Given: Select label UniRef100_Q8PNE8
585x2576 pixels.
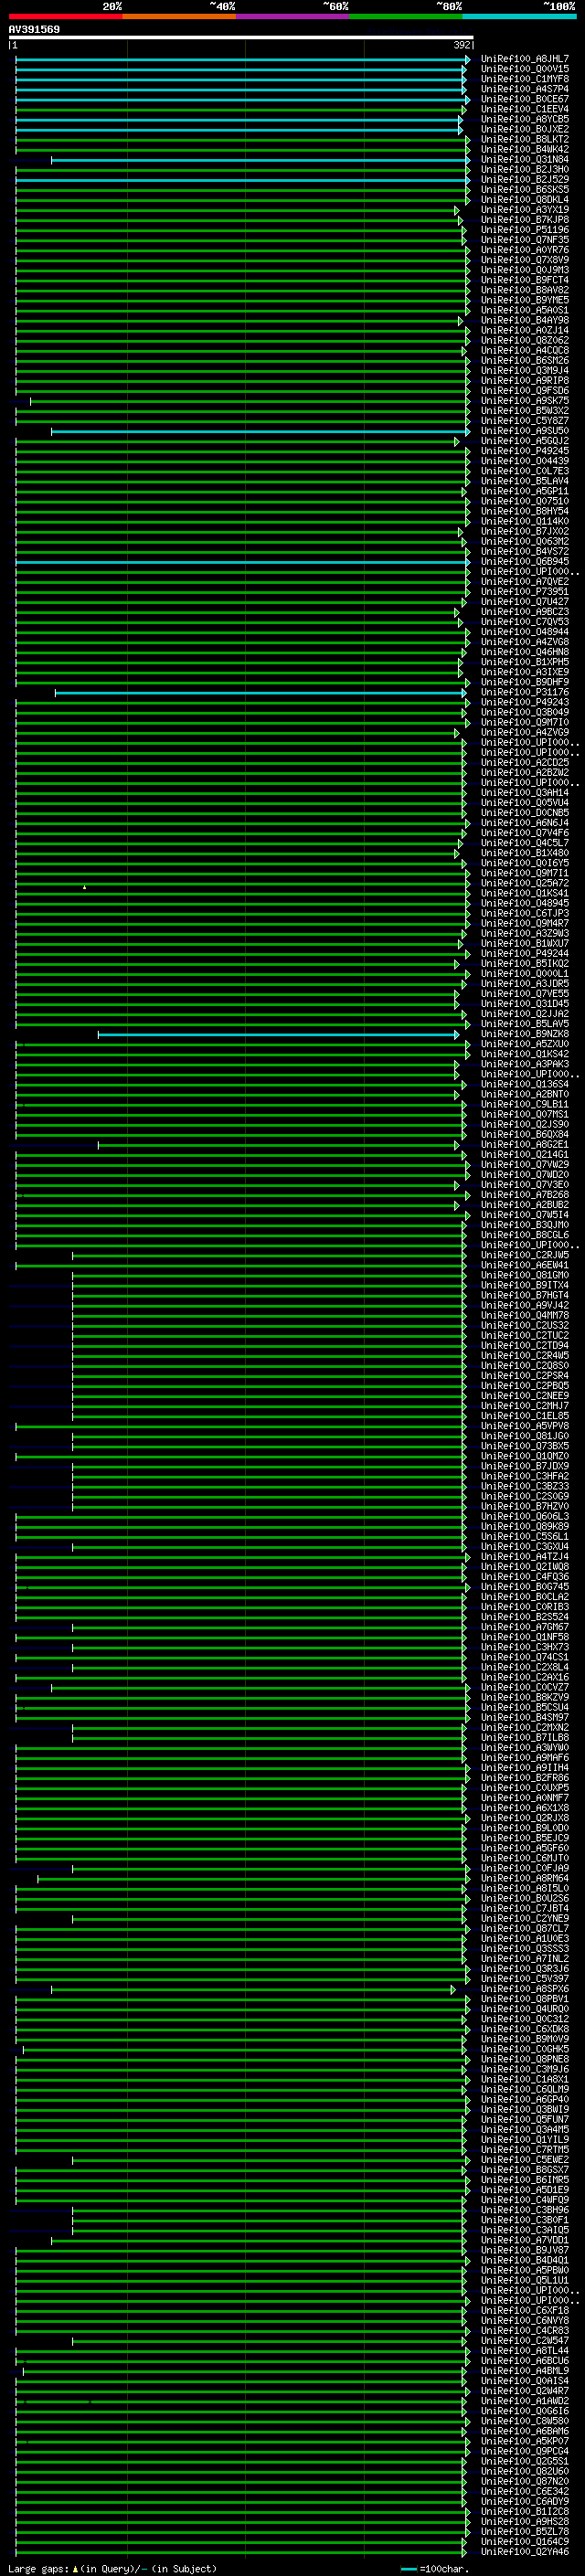Looking at the screenshot, I should click(524, 2060).
